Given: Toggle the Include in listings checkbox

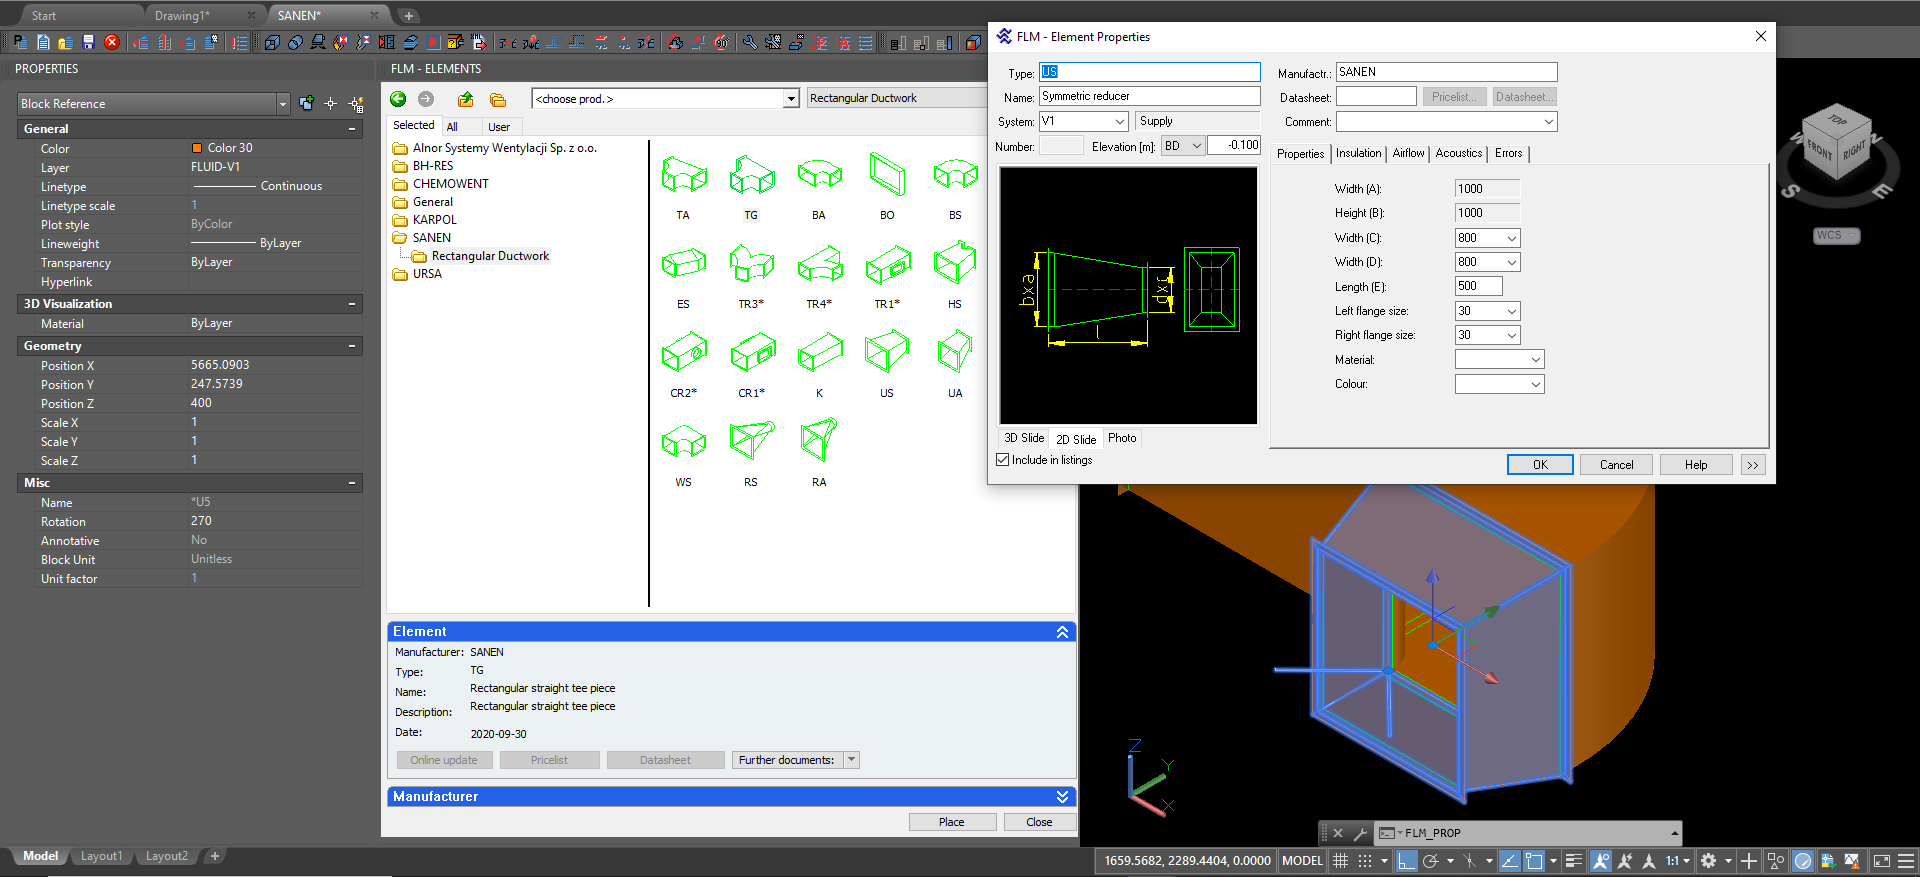Looking at the screenshot, I should 1003,460.
